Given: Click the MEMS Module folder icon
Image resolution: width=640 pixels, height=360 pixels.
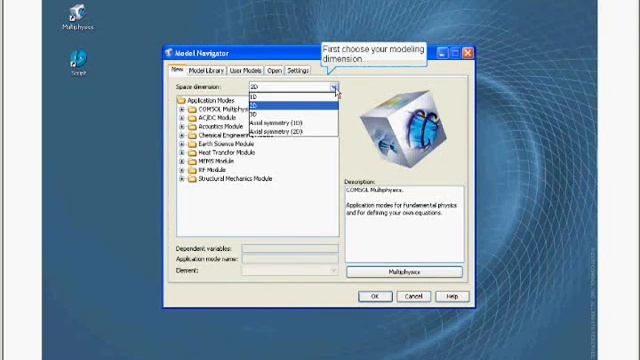Looking at the screenshot, I should click(192, 161).
